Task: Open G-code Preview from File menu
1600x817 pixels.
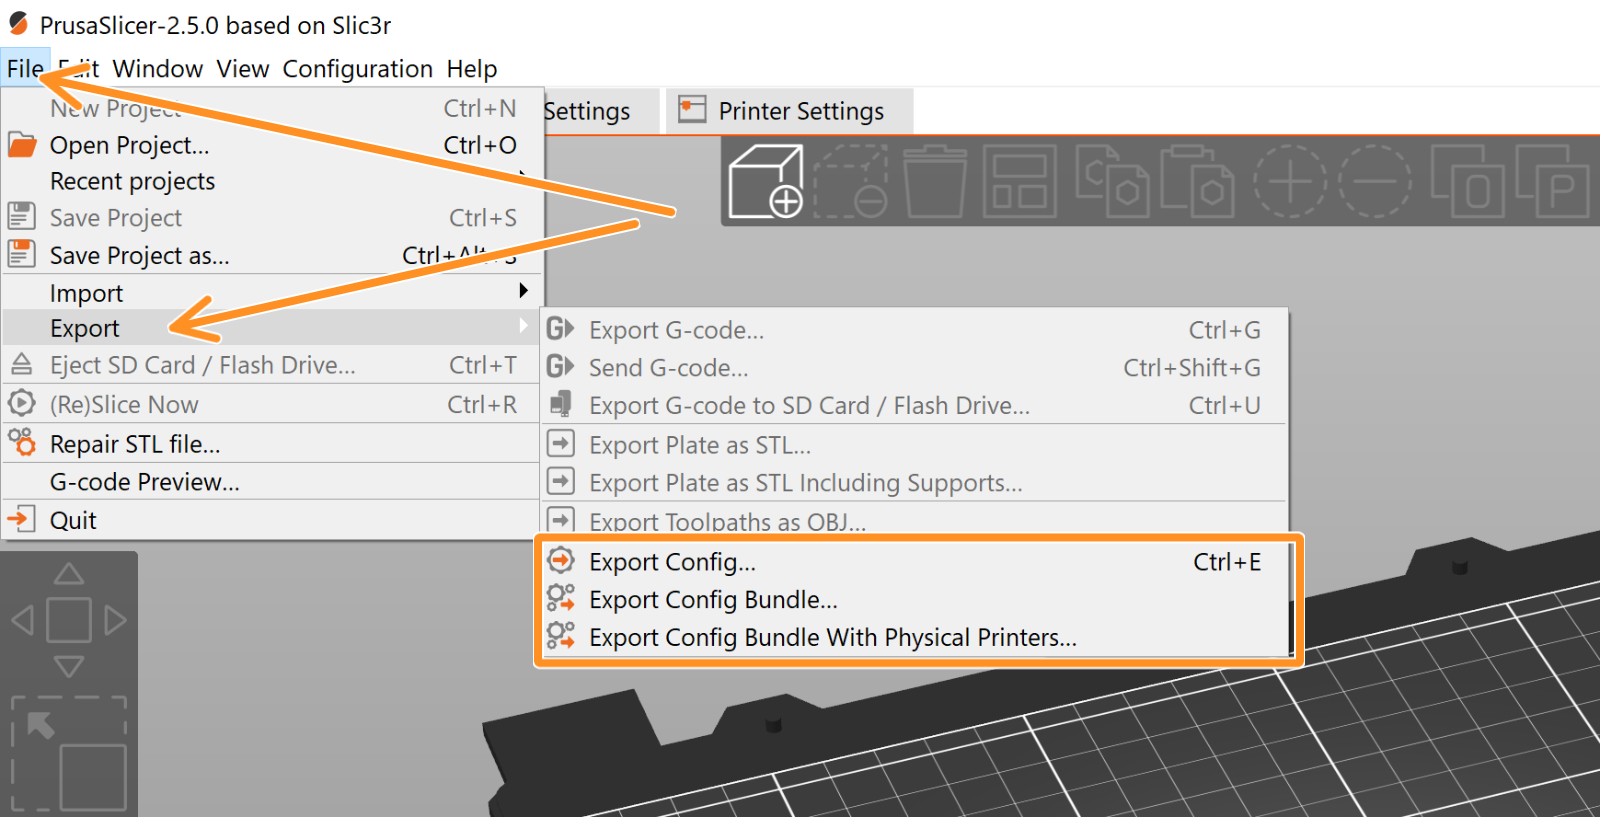Action: click(x=145, y=482)
